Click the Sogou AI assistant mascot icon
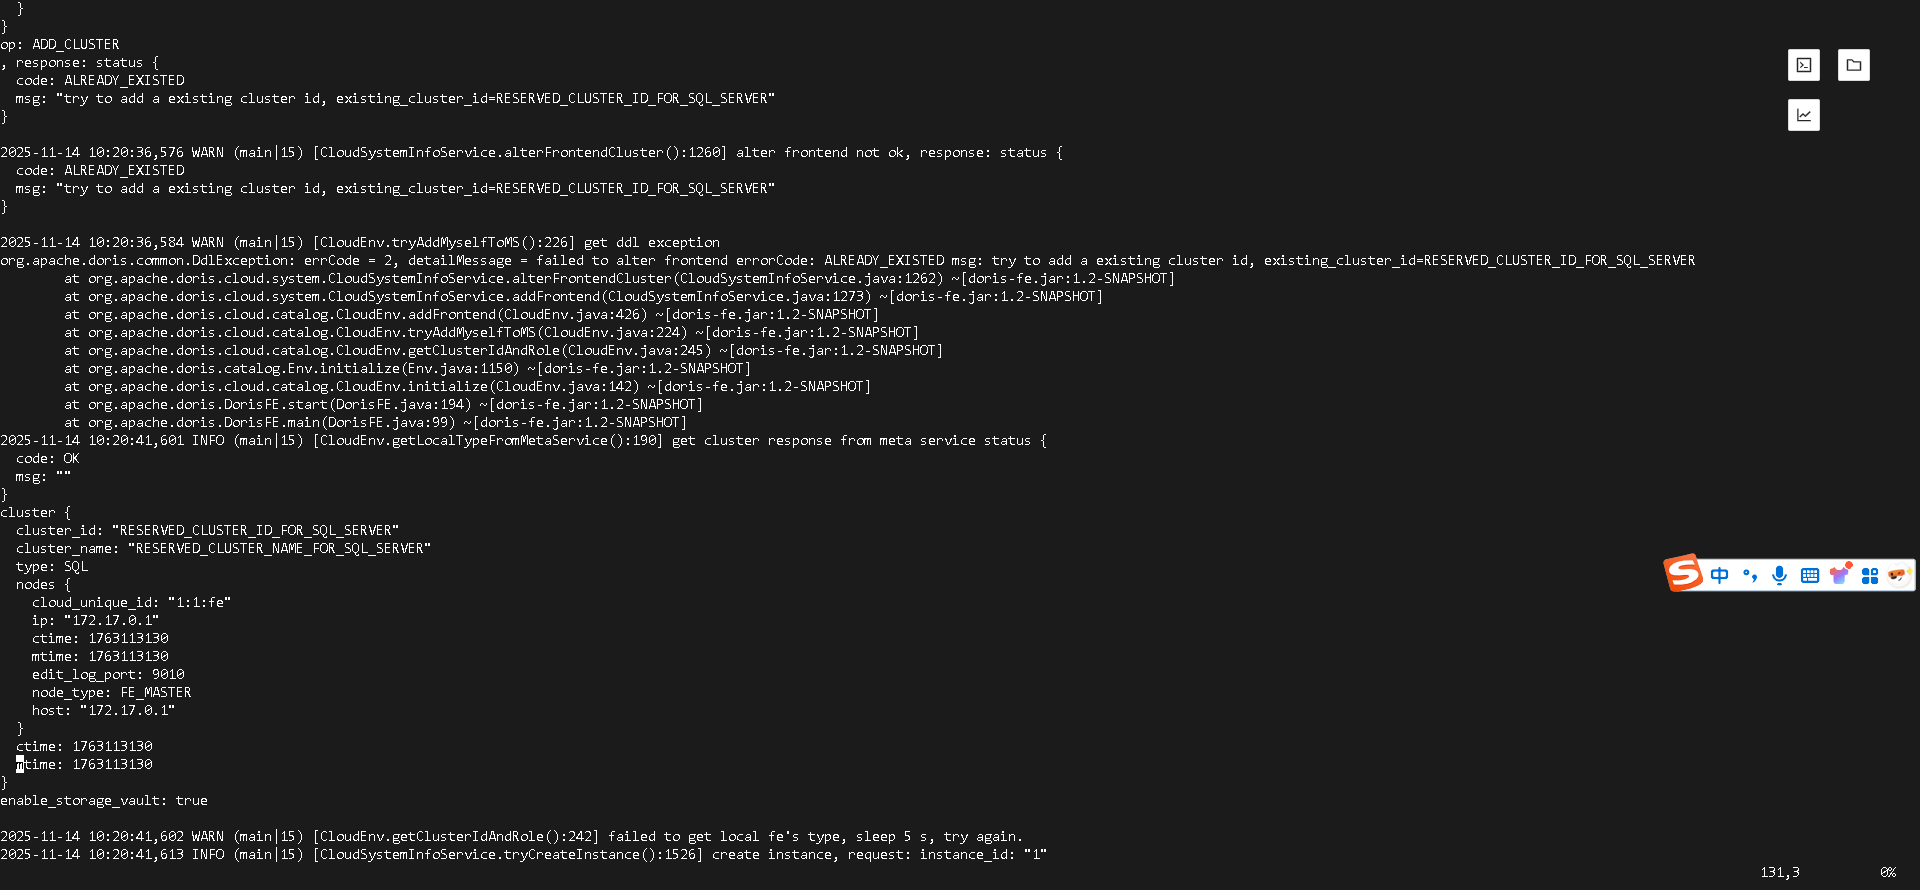 [1899, 575]
